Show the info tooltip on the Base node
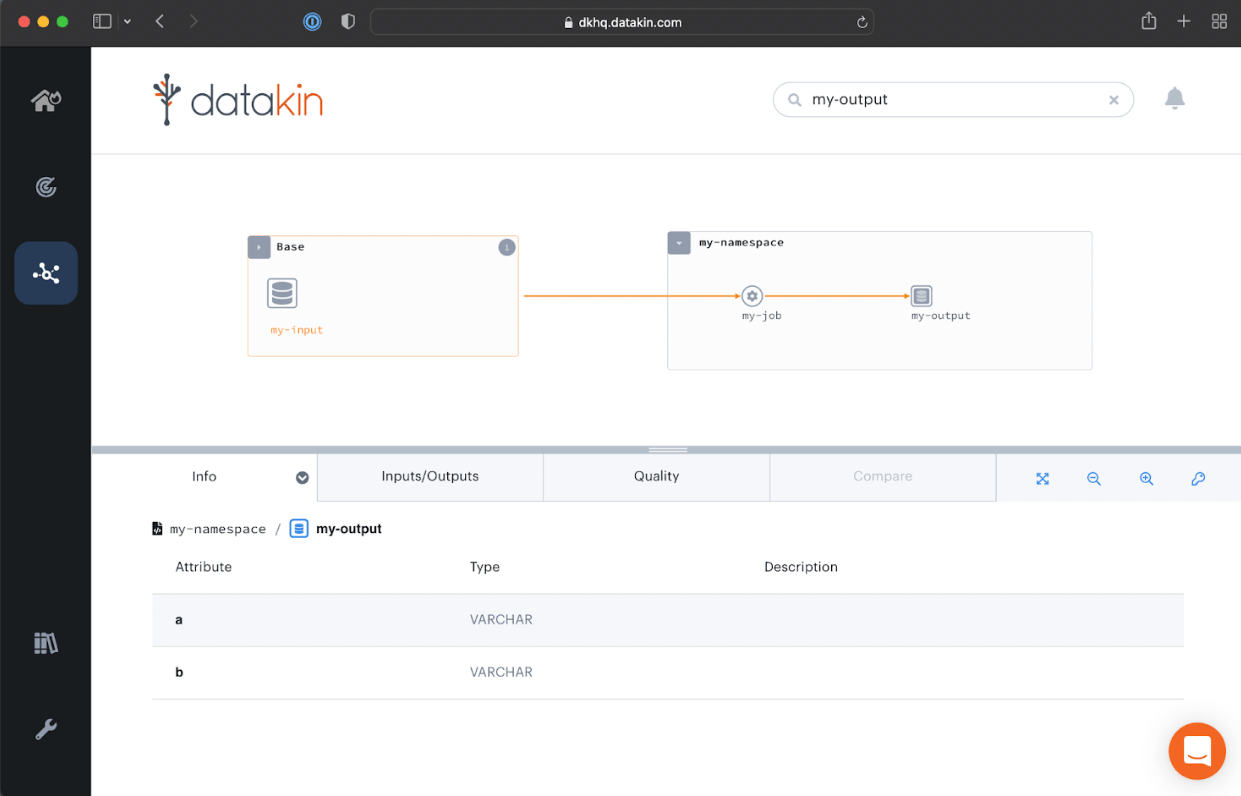The width and height of the screenshot is (1241, 796). 507,247
